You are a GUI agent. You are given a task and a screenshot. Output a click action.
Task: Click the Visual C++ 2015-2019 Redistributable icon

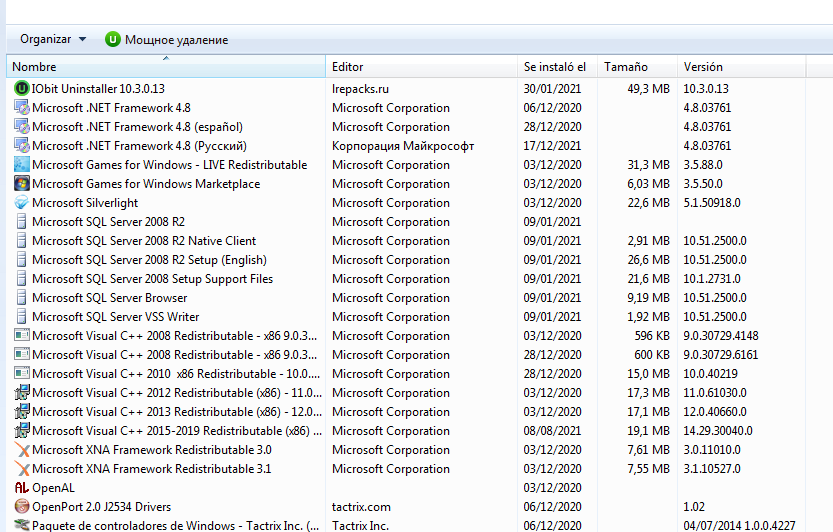22,430
